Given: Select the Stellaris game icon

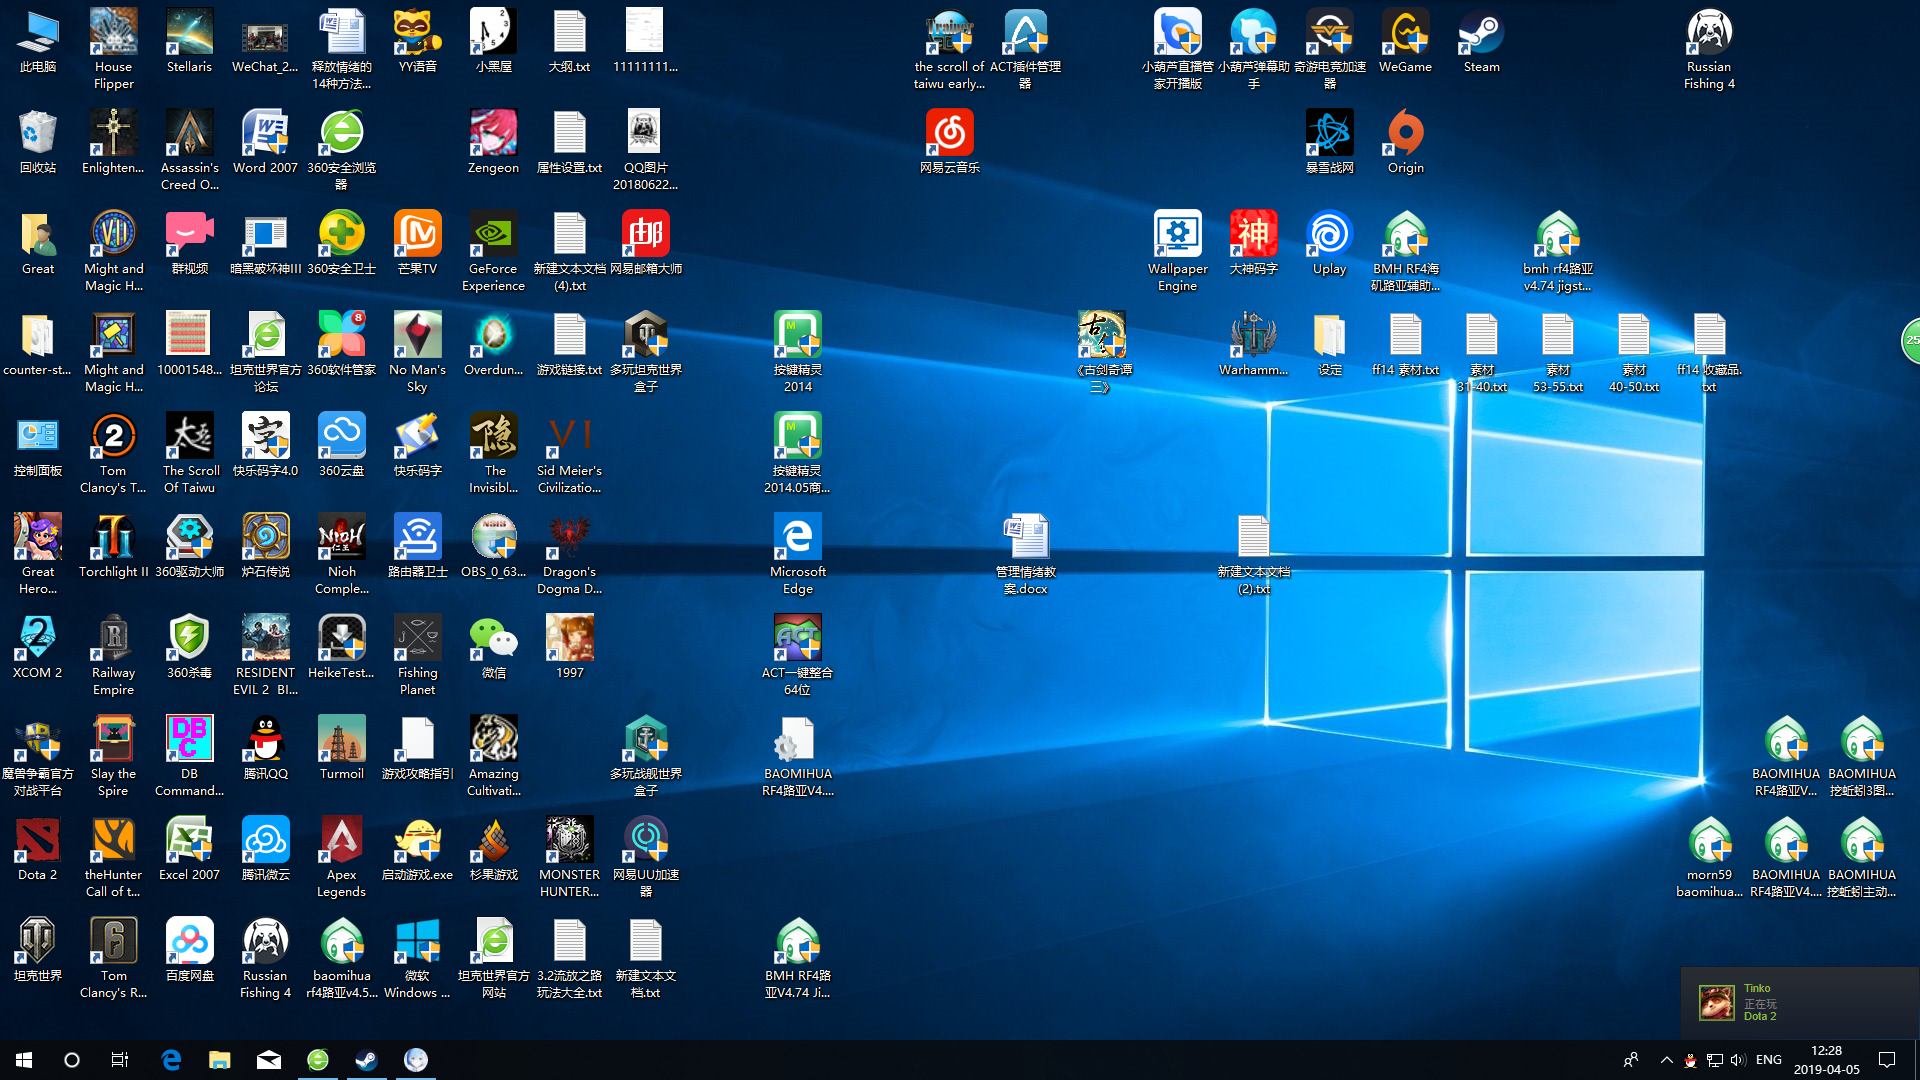Looking at the screenshot, I should point(189,34).
